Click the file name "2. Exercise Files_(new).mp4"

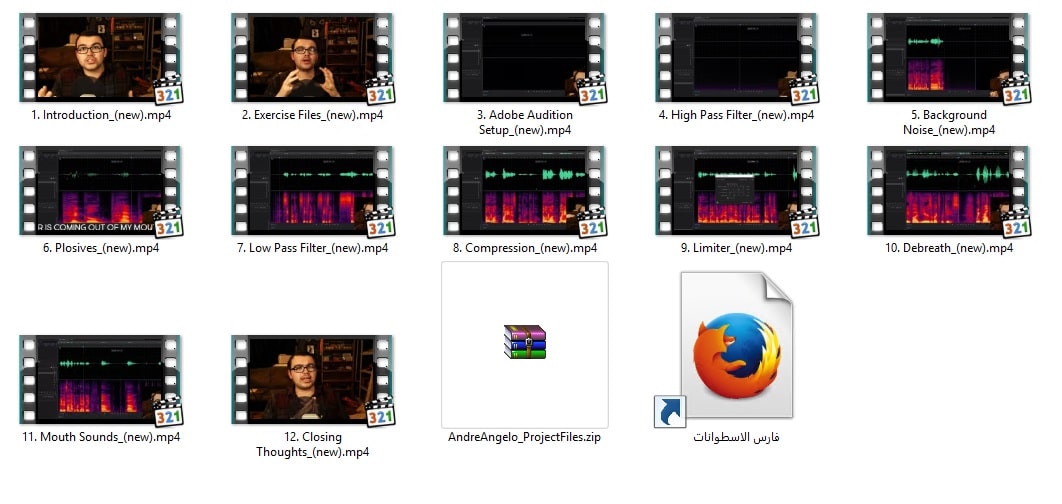click(312, 115)
